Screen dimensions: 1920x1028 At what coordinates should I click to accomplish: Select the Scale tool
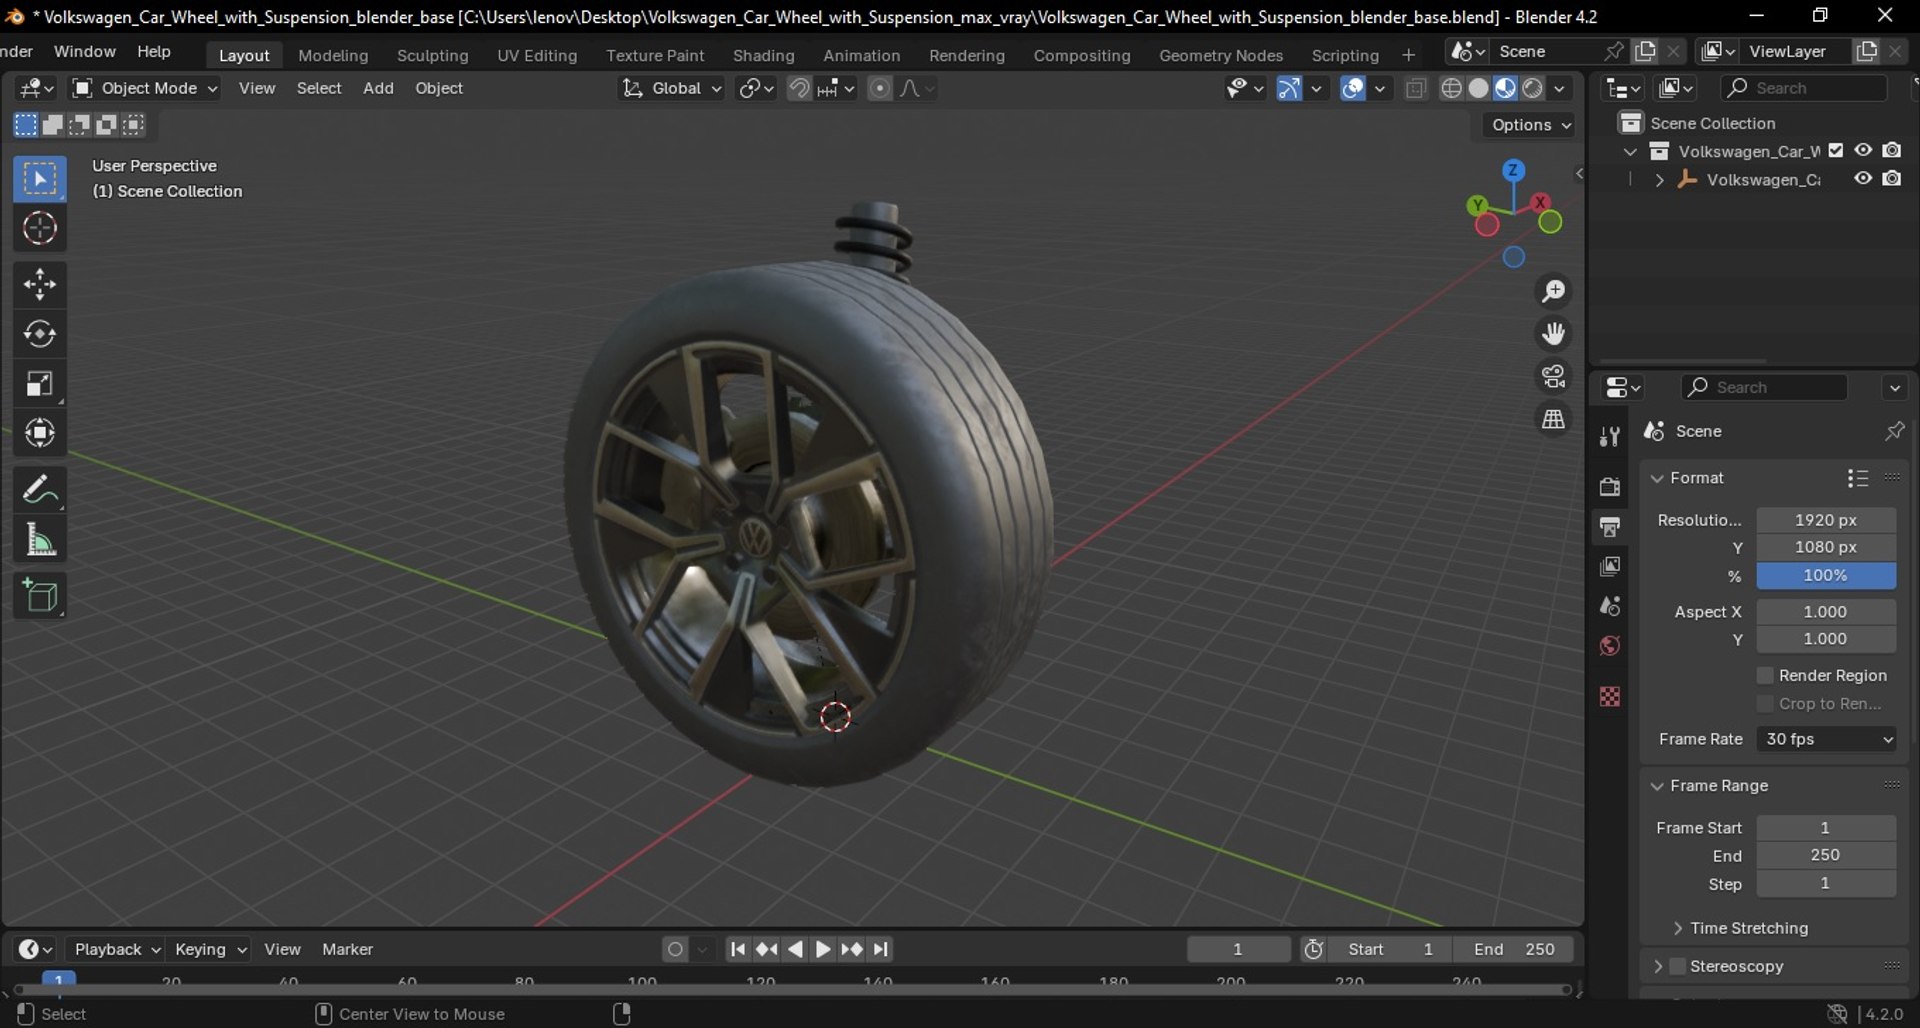pos(40,383)
